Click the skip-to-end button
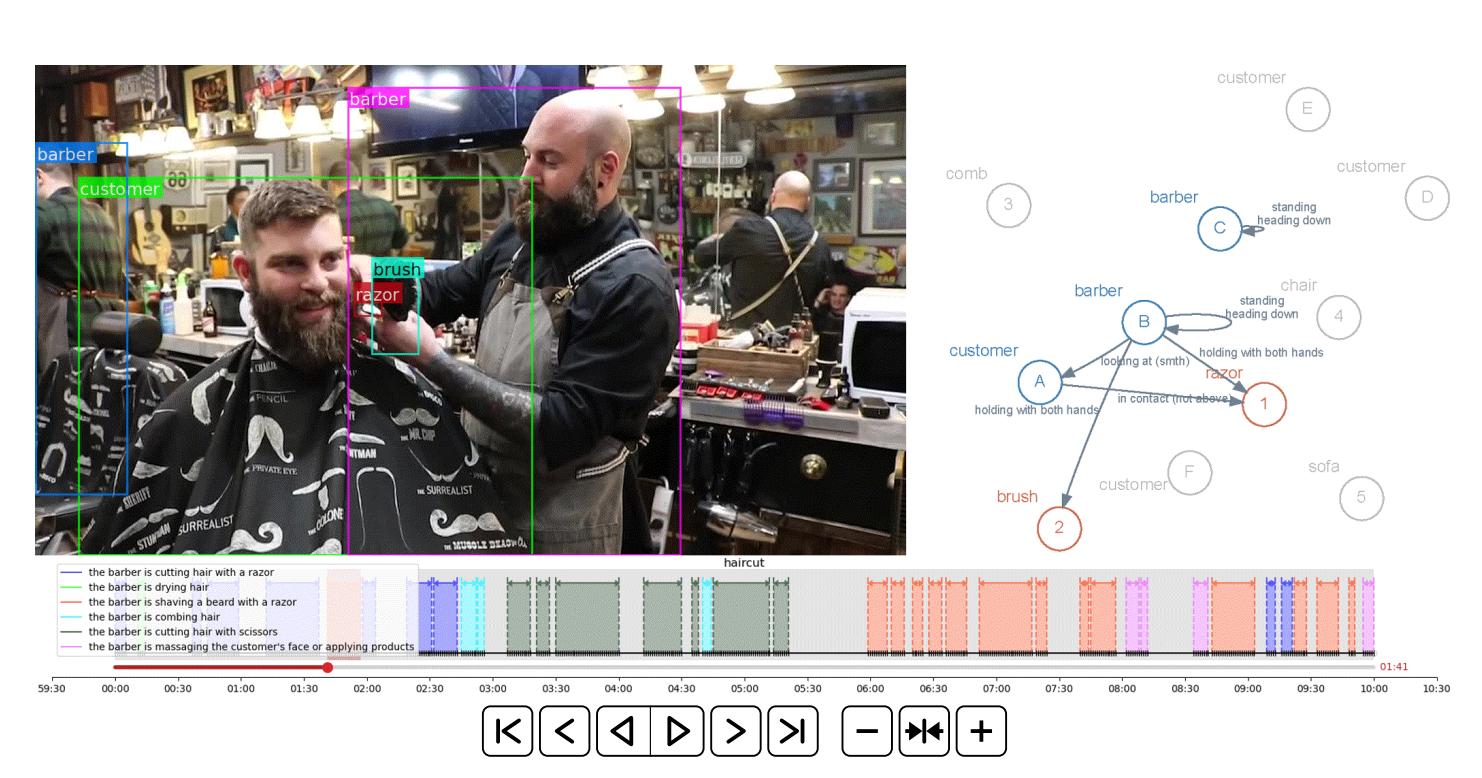 793,731
